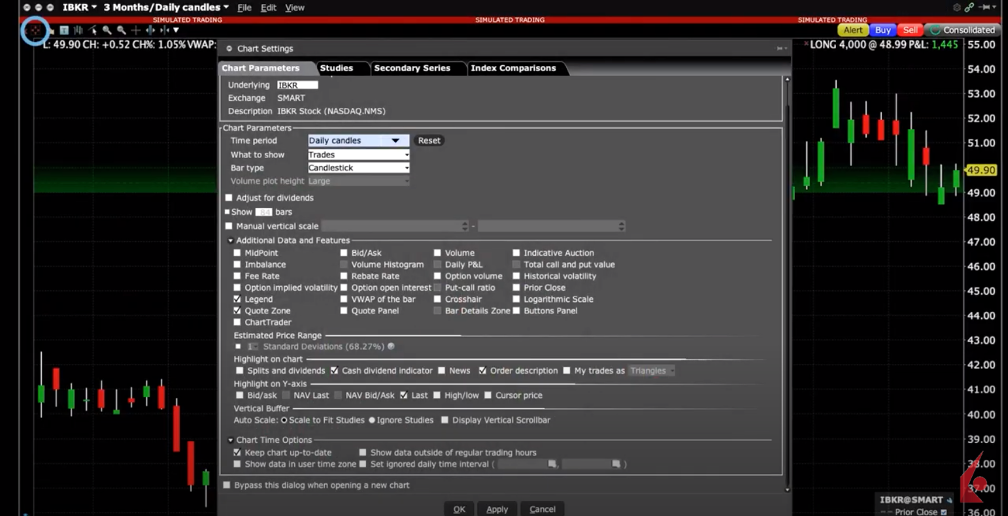Click the Apply button

point(497,509)
